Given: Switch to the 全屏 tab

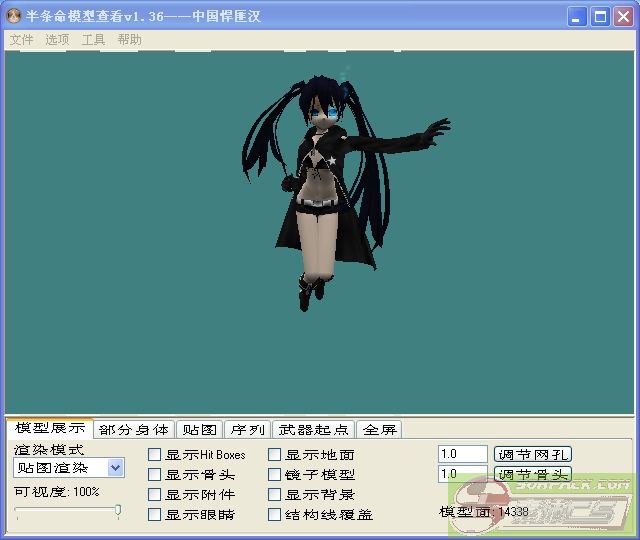Looking at the screenshot, I should coord(380,430).
